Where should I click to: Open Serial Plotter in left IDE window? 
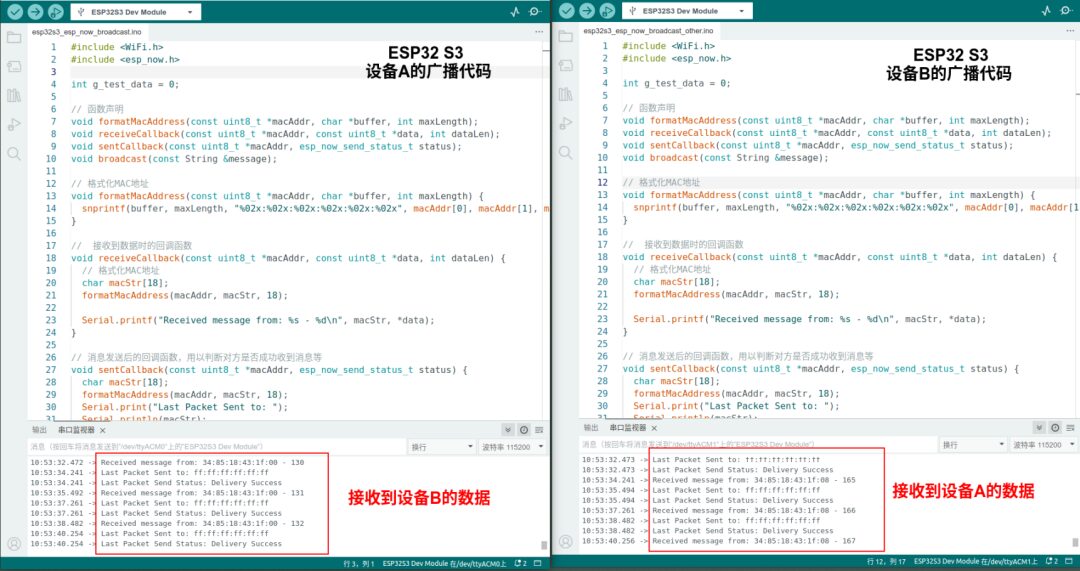coord(515,12)
